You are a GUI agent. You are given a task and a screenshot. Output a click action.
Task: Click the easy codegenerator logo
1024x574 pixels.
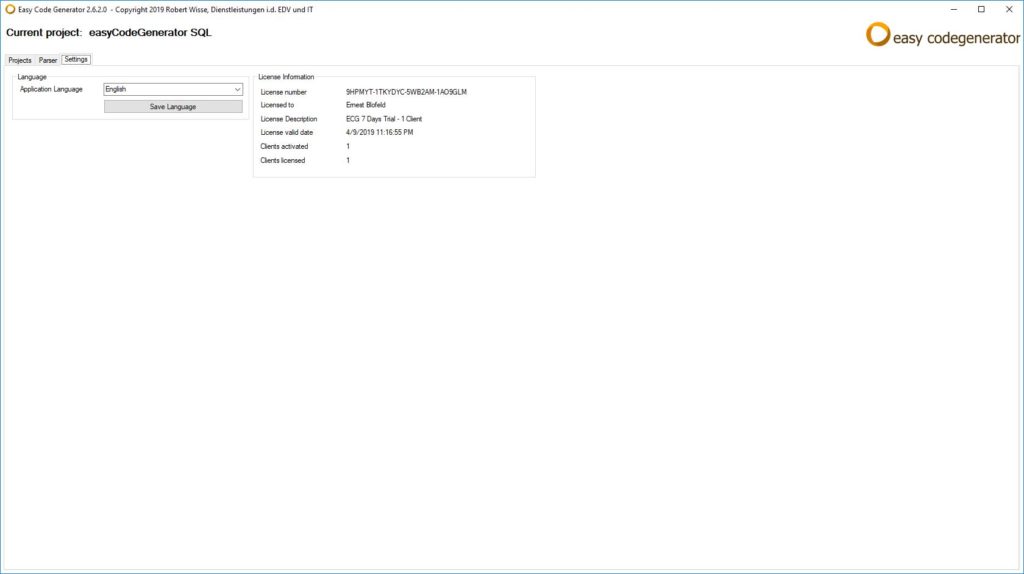coord(942,35)
